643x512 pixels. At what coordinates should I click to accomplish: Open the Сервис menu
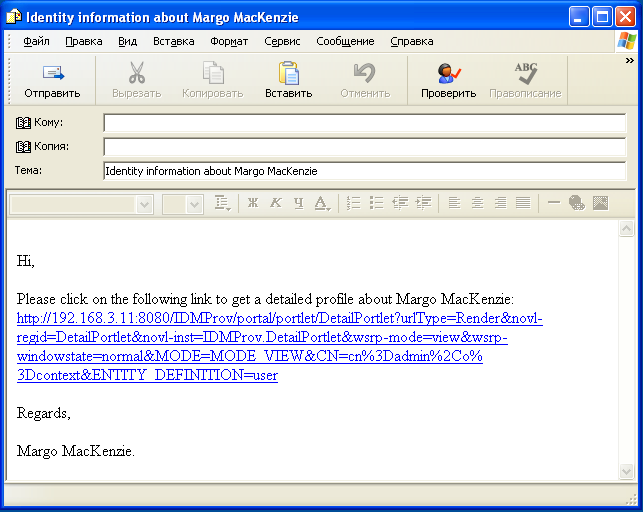click(282, 41)
